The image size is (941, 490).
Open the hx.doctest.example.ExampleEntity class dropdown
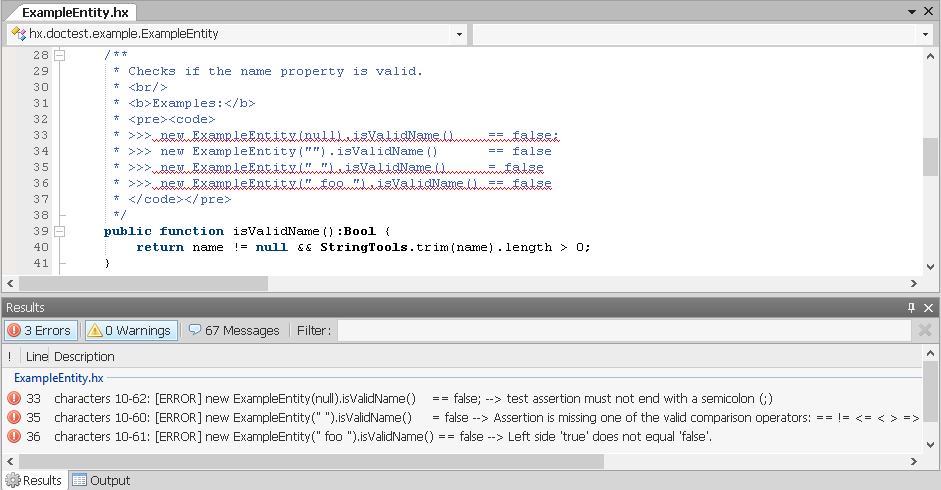tap(459, 34)
